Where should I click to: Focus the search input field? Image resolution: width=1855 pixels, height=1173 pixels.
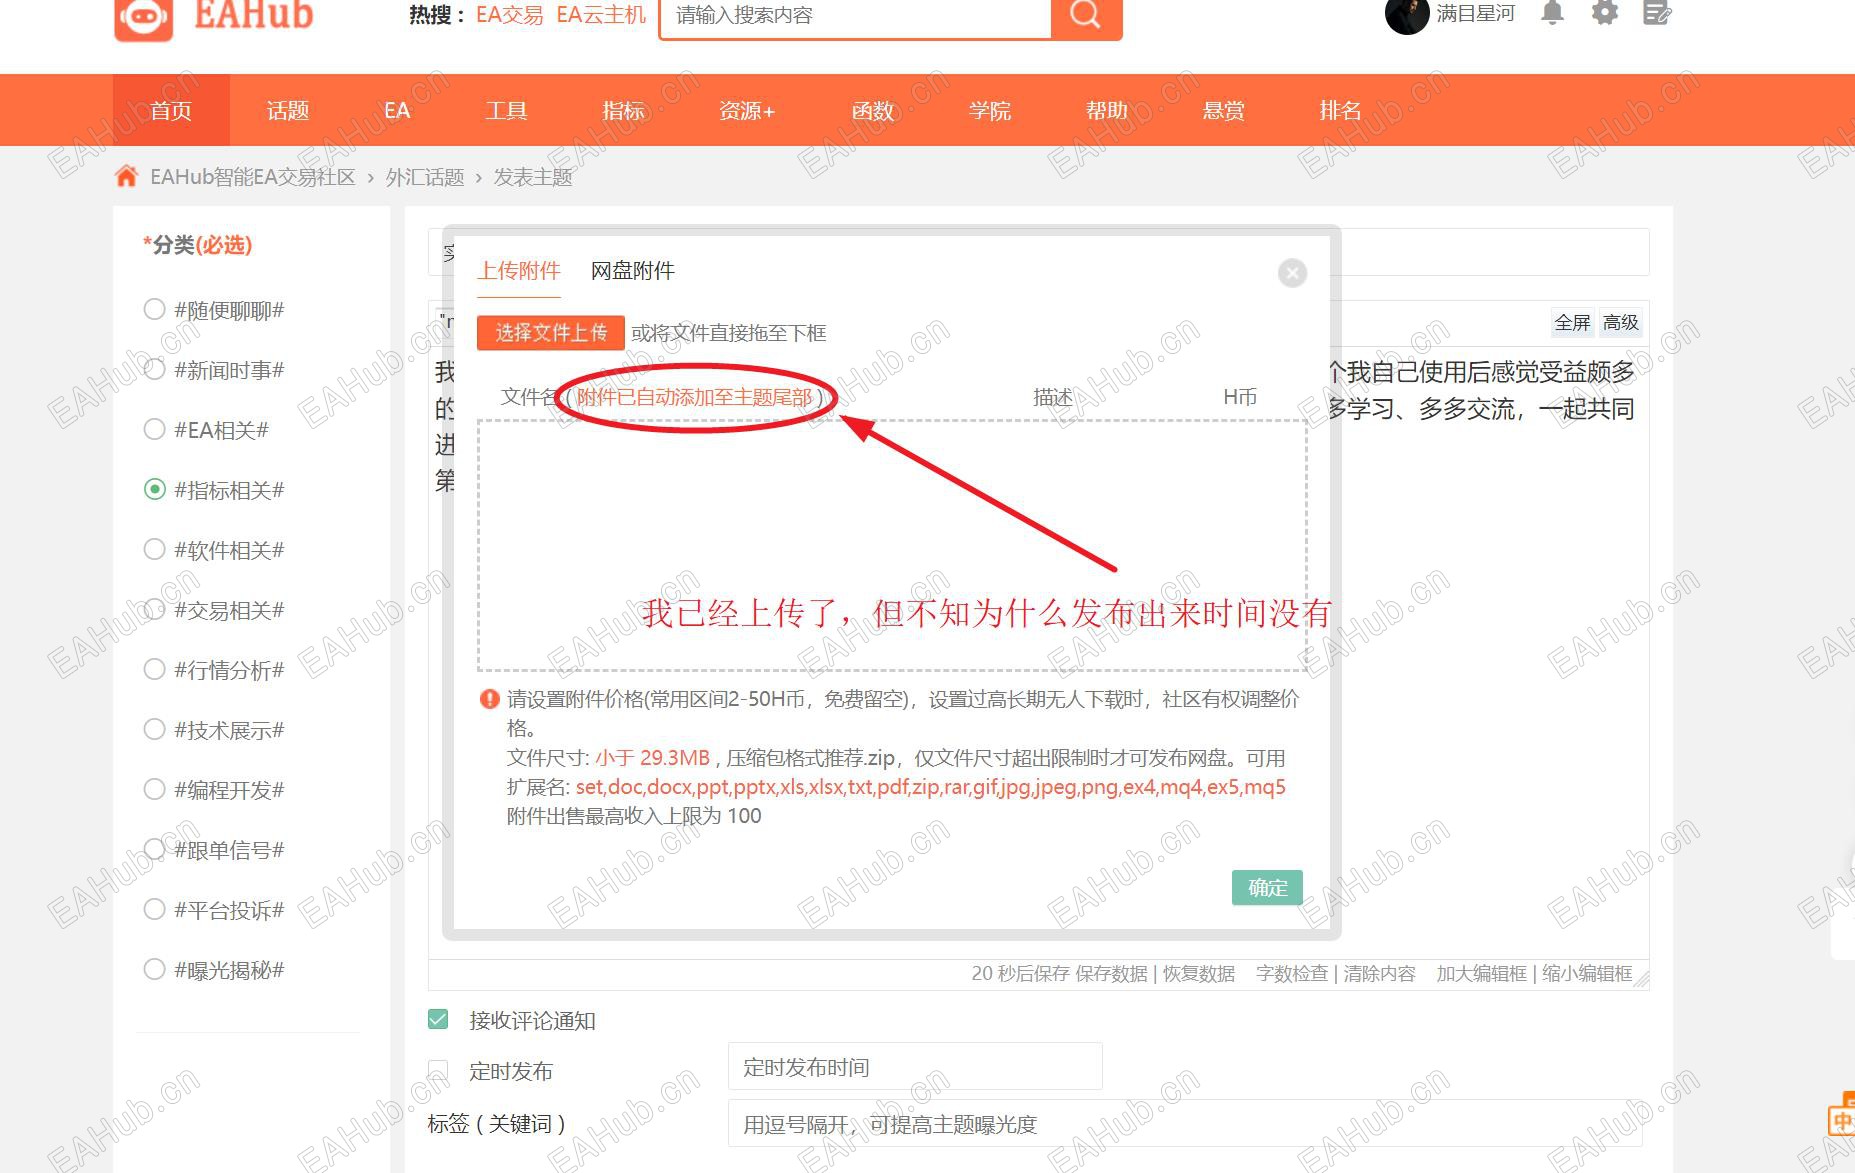click(x=856, y=16)
